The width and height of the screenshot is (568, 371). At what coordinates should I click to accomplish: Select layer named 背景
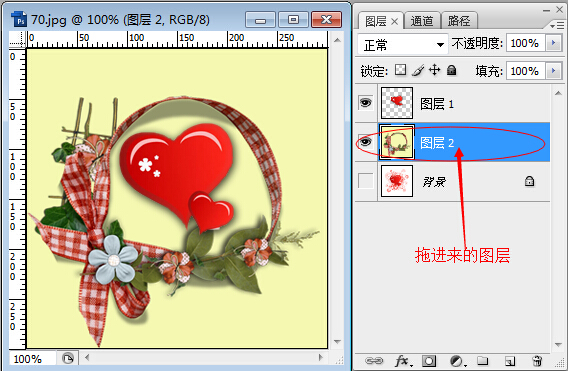[x=434, y=182]
